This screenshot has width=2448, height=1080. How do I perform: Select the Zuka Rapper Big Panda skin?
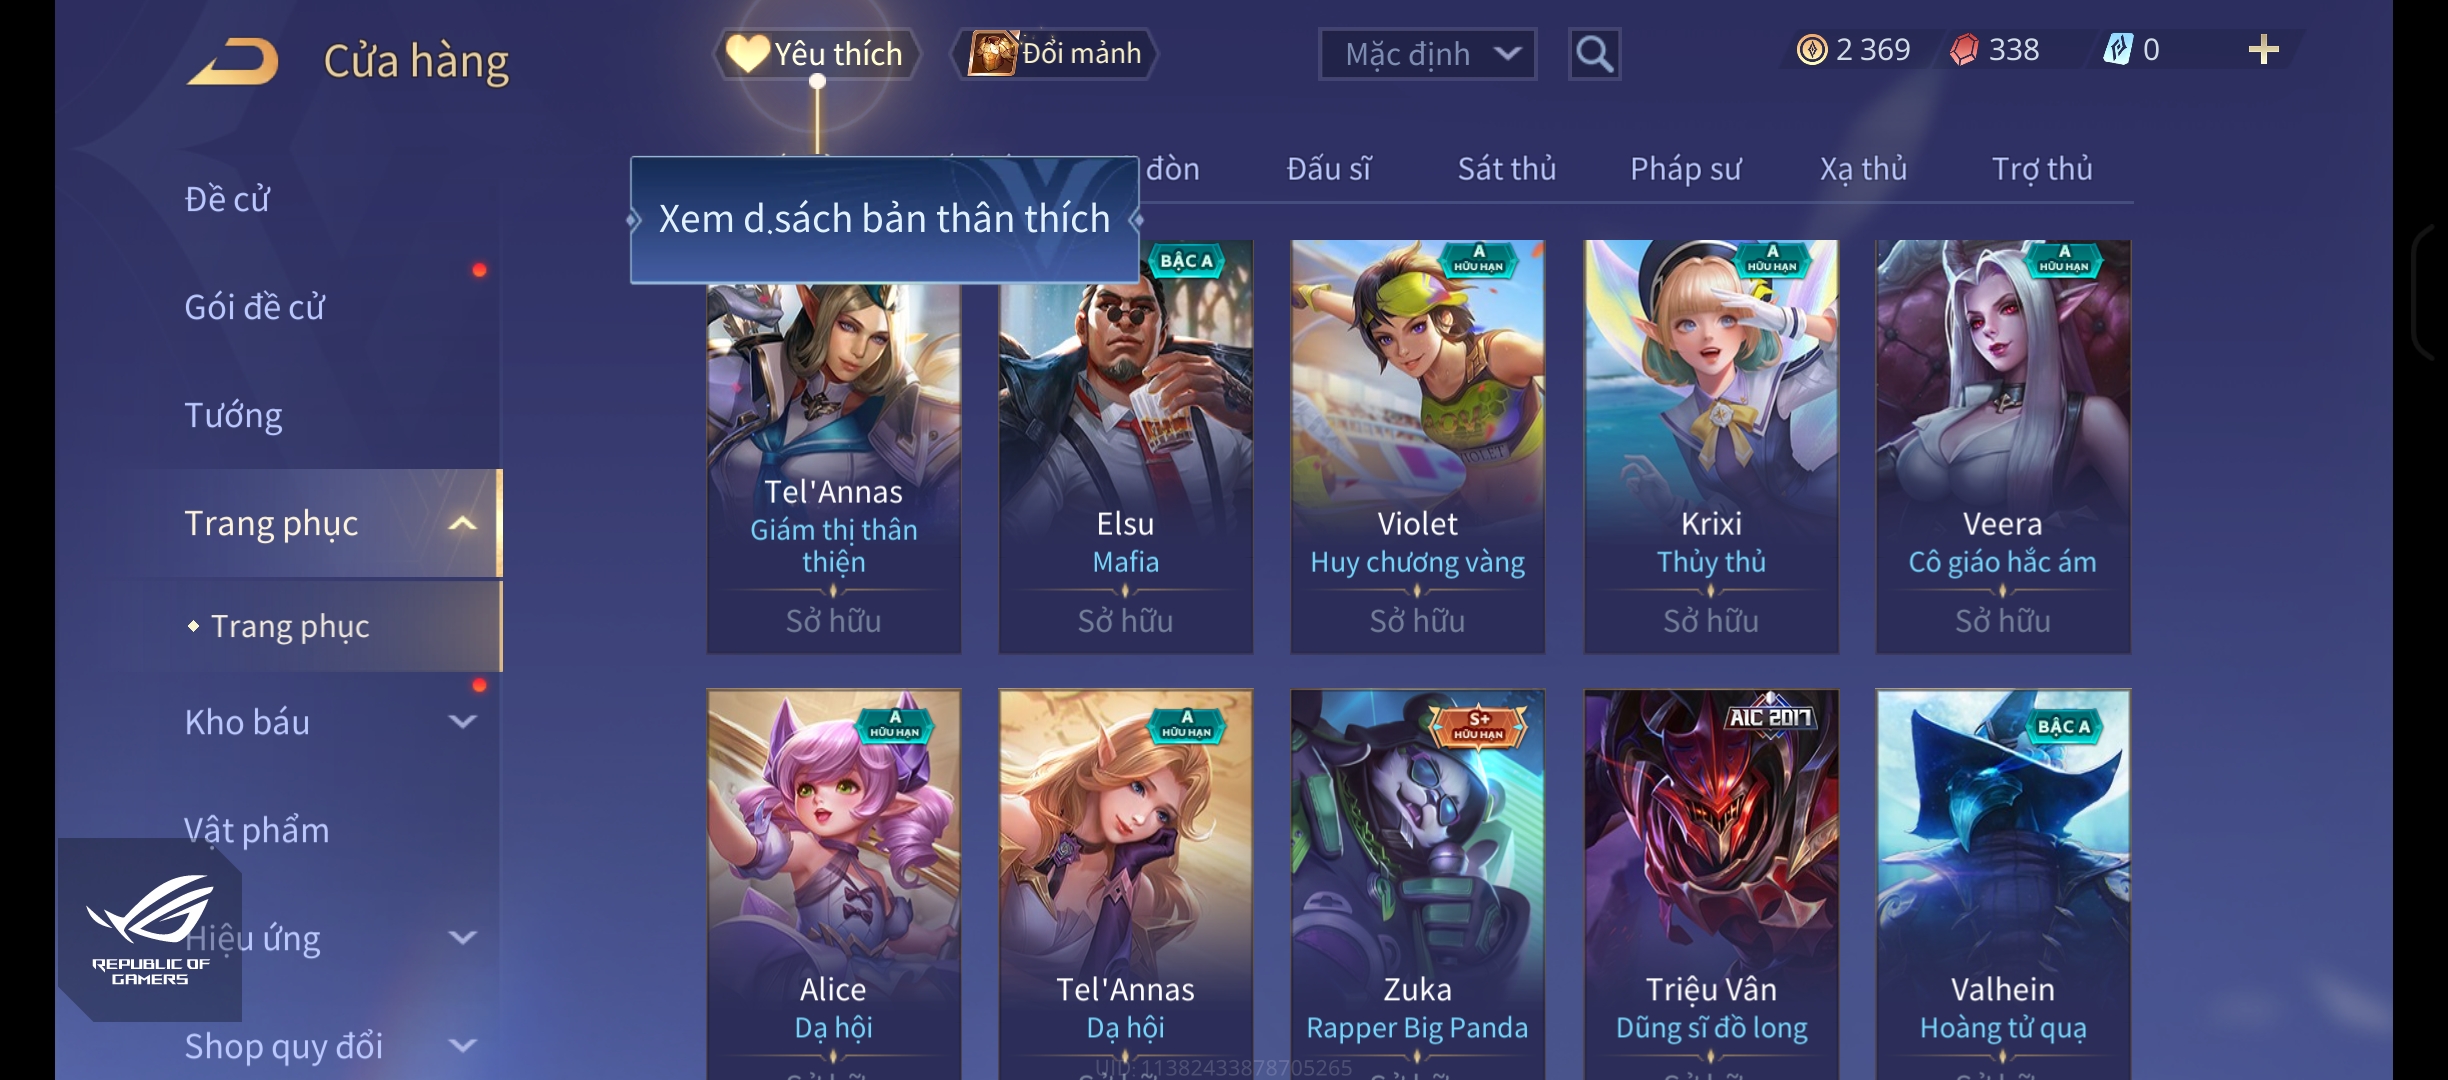click(x=1417, y=884)
